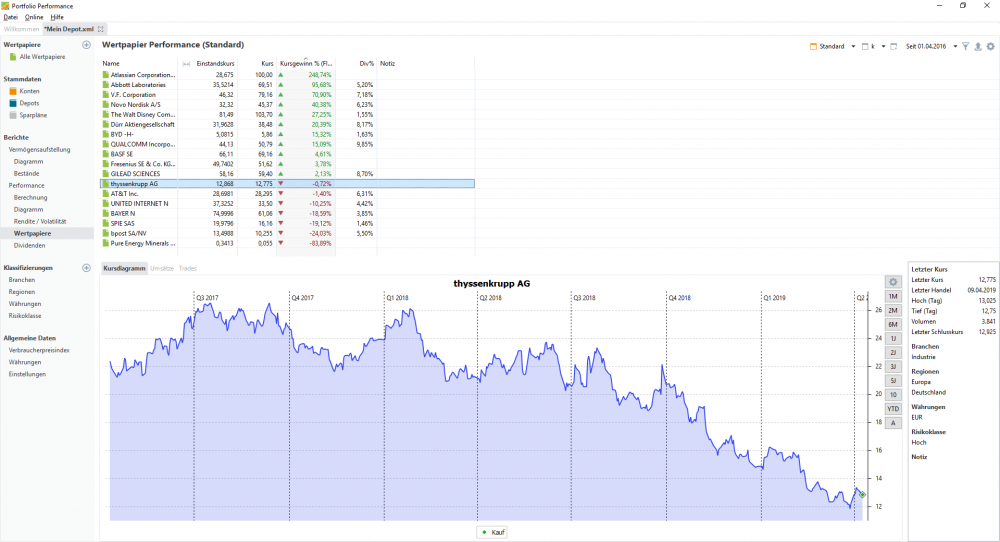The height and width of the screenshot is (542, 1000).
Task: Sort by the Kursgewinn % column header
Action: tap(306, 64)
